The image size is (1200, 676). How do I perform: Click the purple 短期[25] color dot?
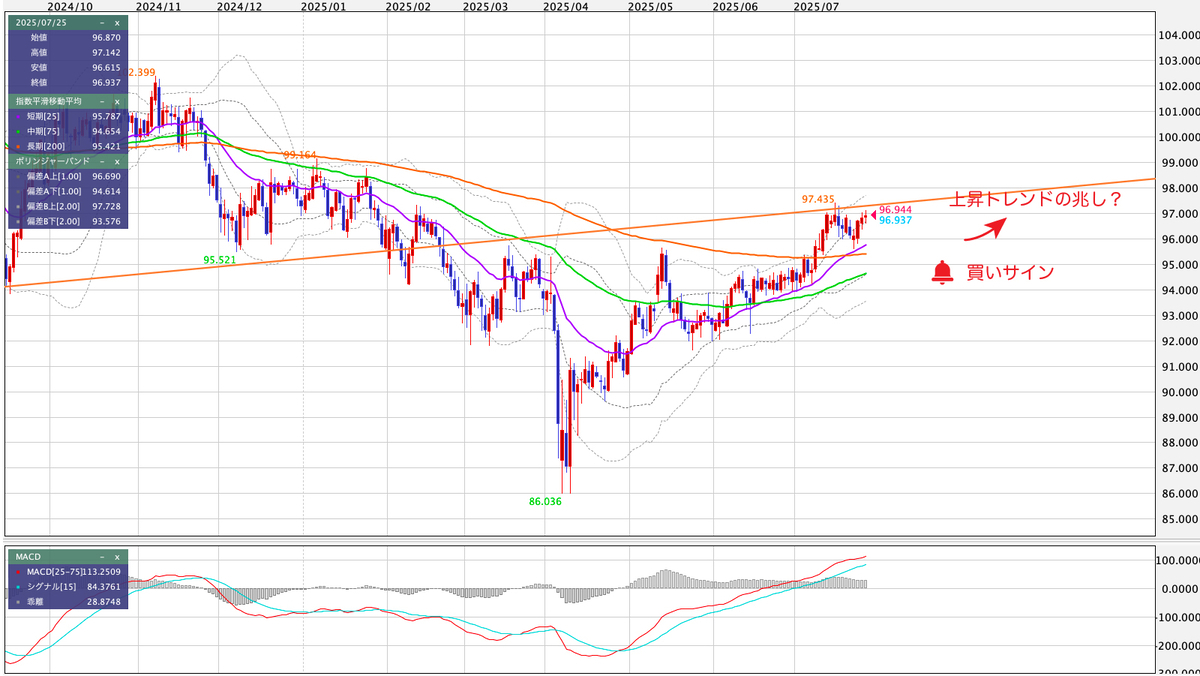coord(19,116)
